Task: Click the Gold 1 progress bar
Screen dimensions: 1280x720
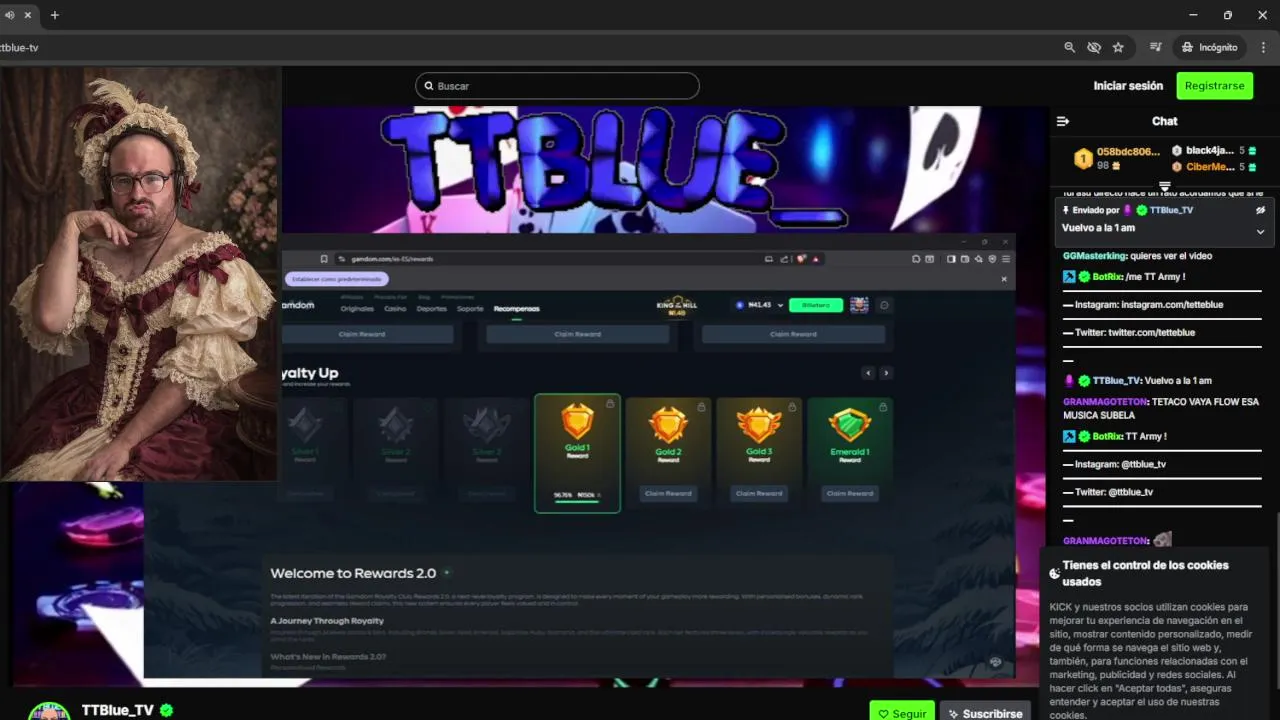Action: (x=577, y=502)
